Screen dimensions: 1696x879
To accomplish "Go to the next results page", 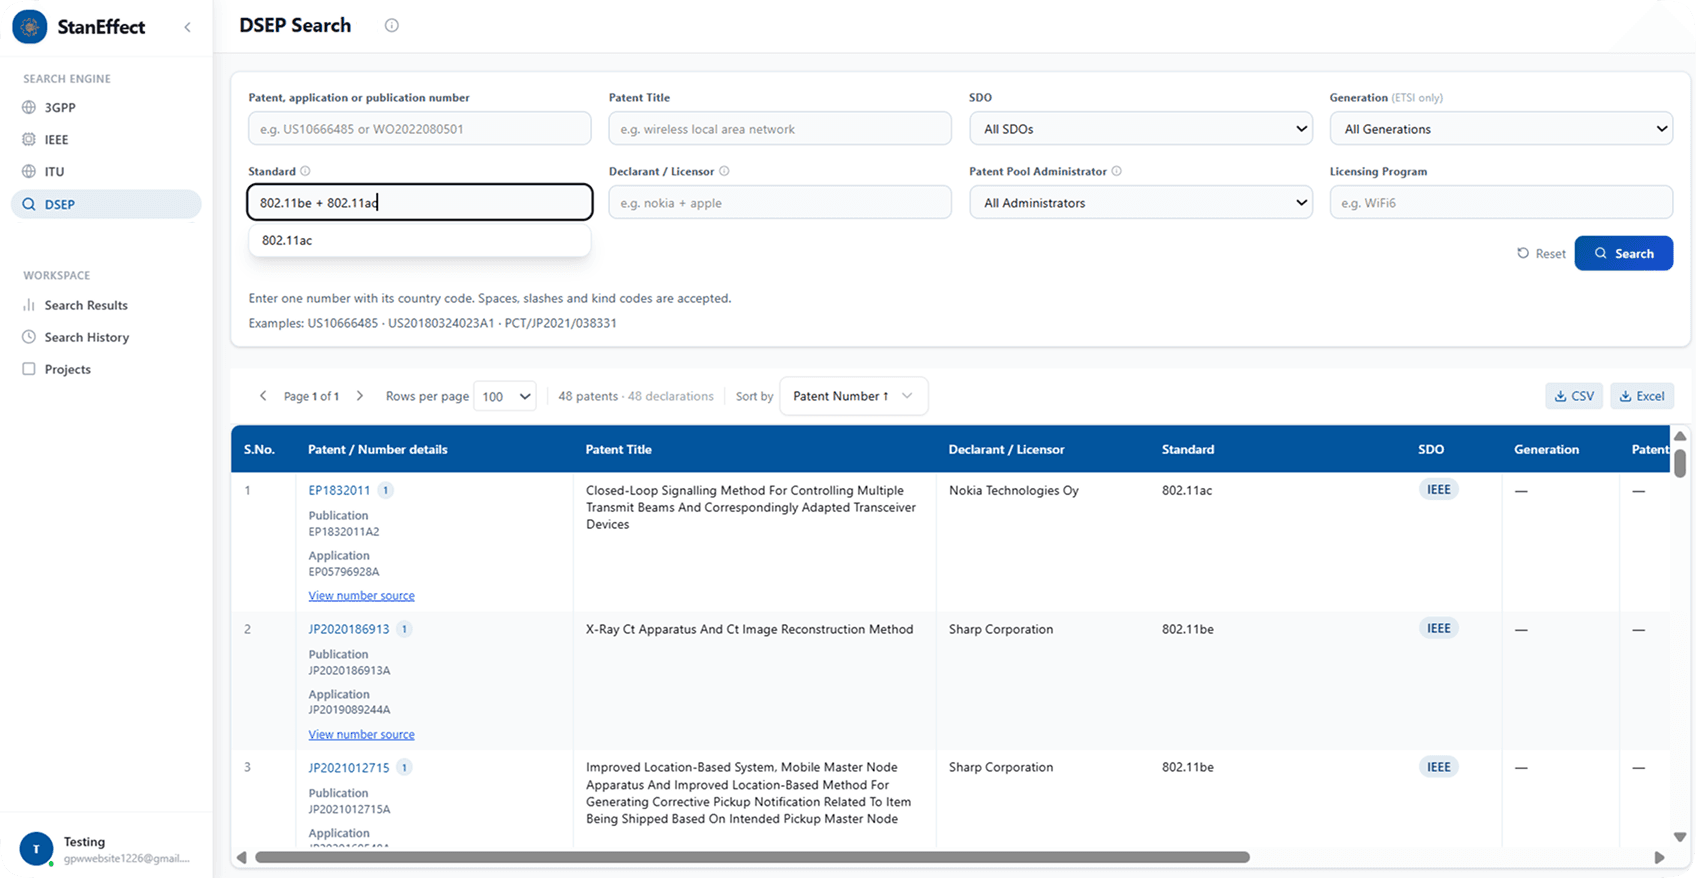I will point(360,396).
